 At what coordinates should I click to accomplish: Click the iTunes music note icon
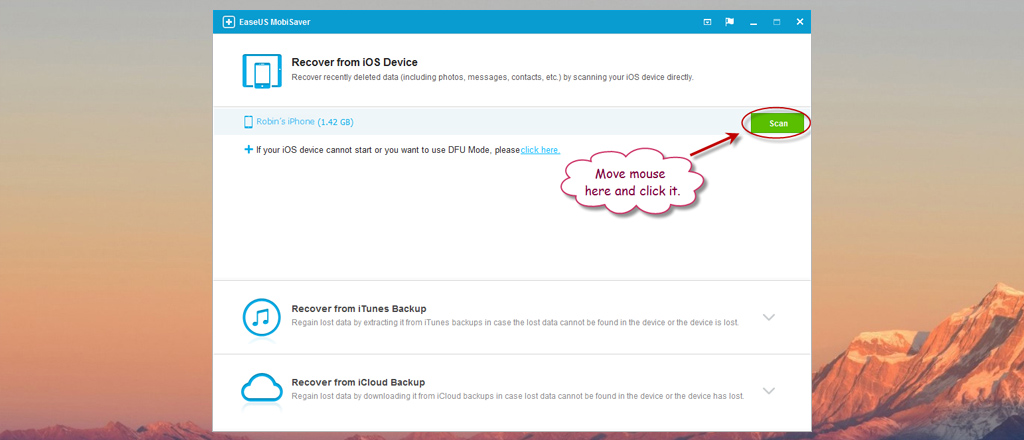[261, 317]
